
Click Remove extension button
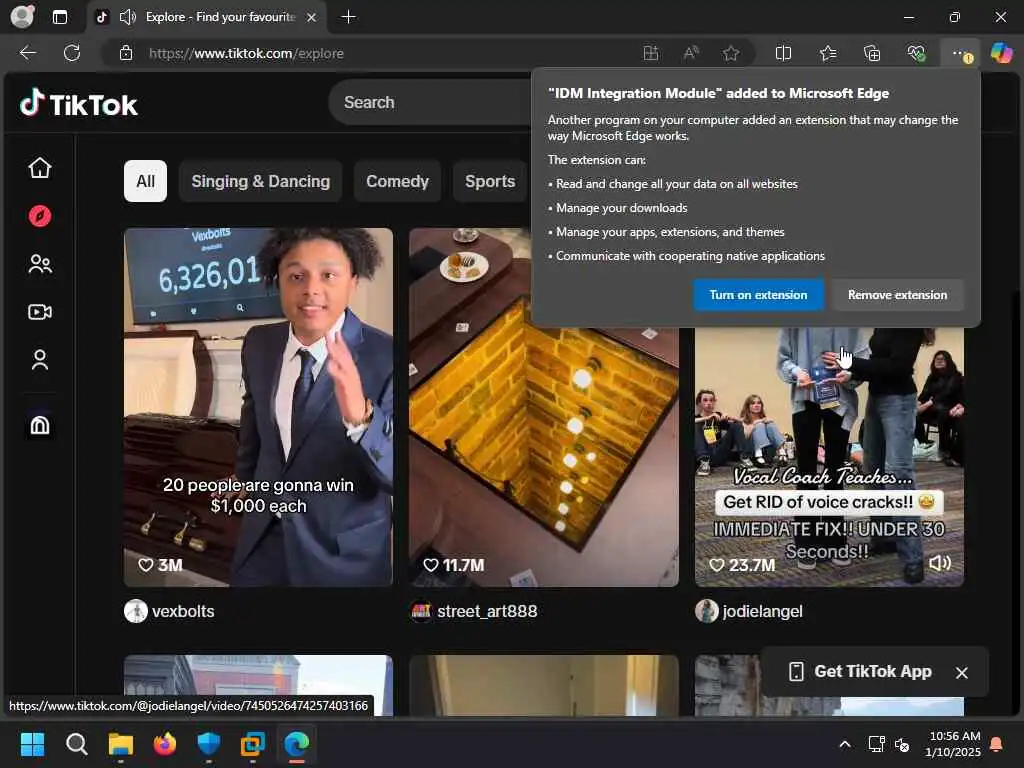tap(897, 295)
